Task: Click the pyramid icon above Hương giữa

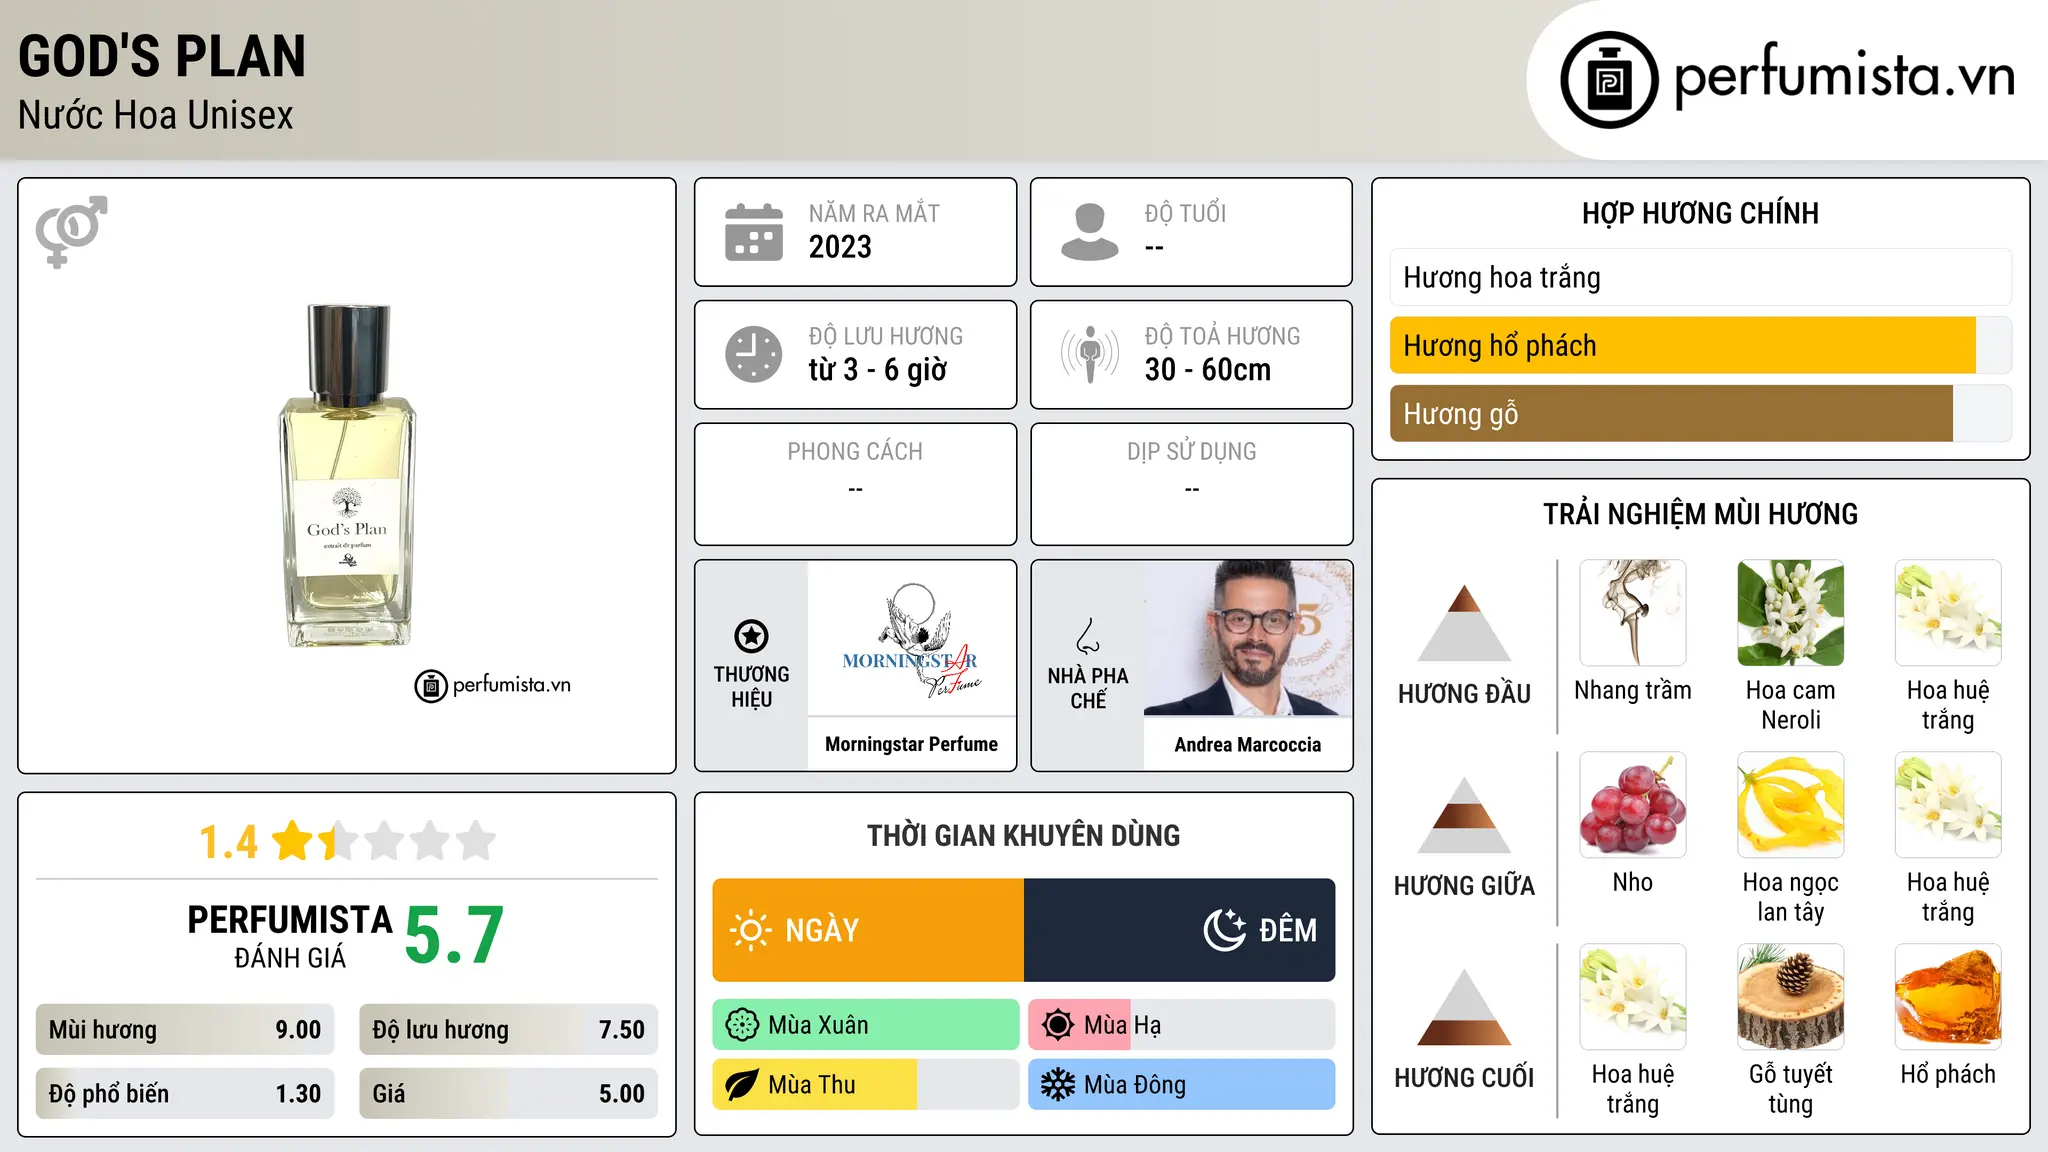Action: (x=1464, y=815)
